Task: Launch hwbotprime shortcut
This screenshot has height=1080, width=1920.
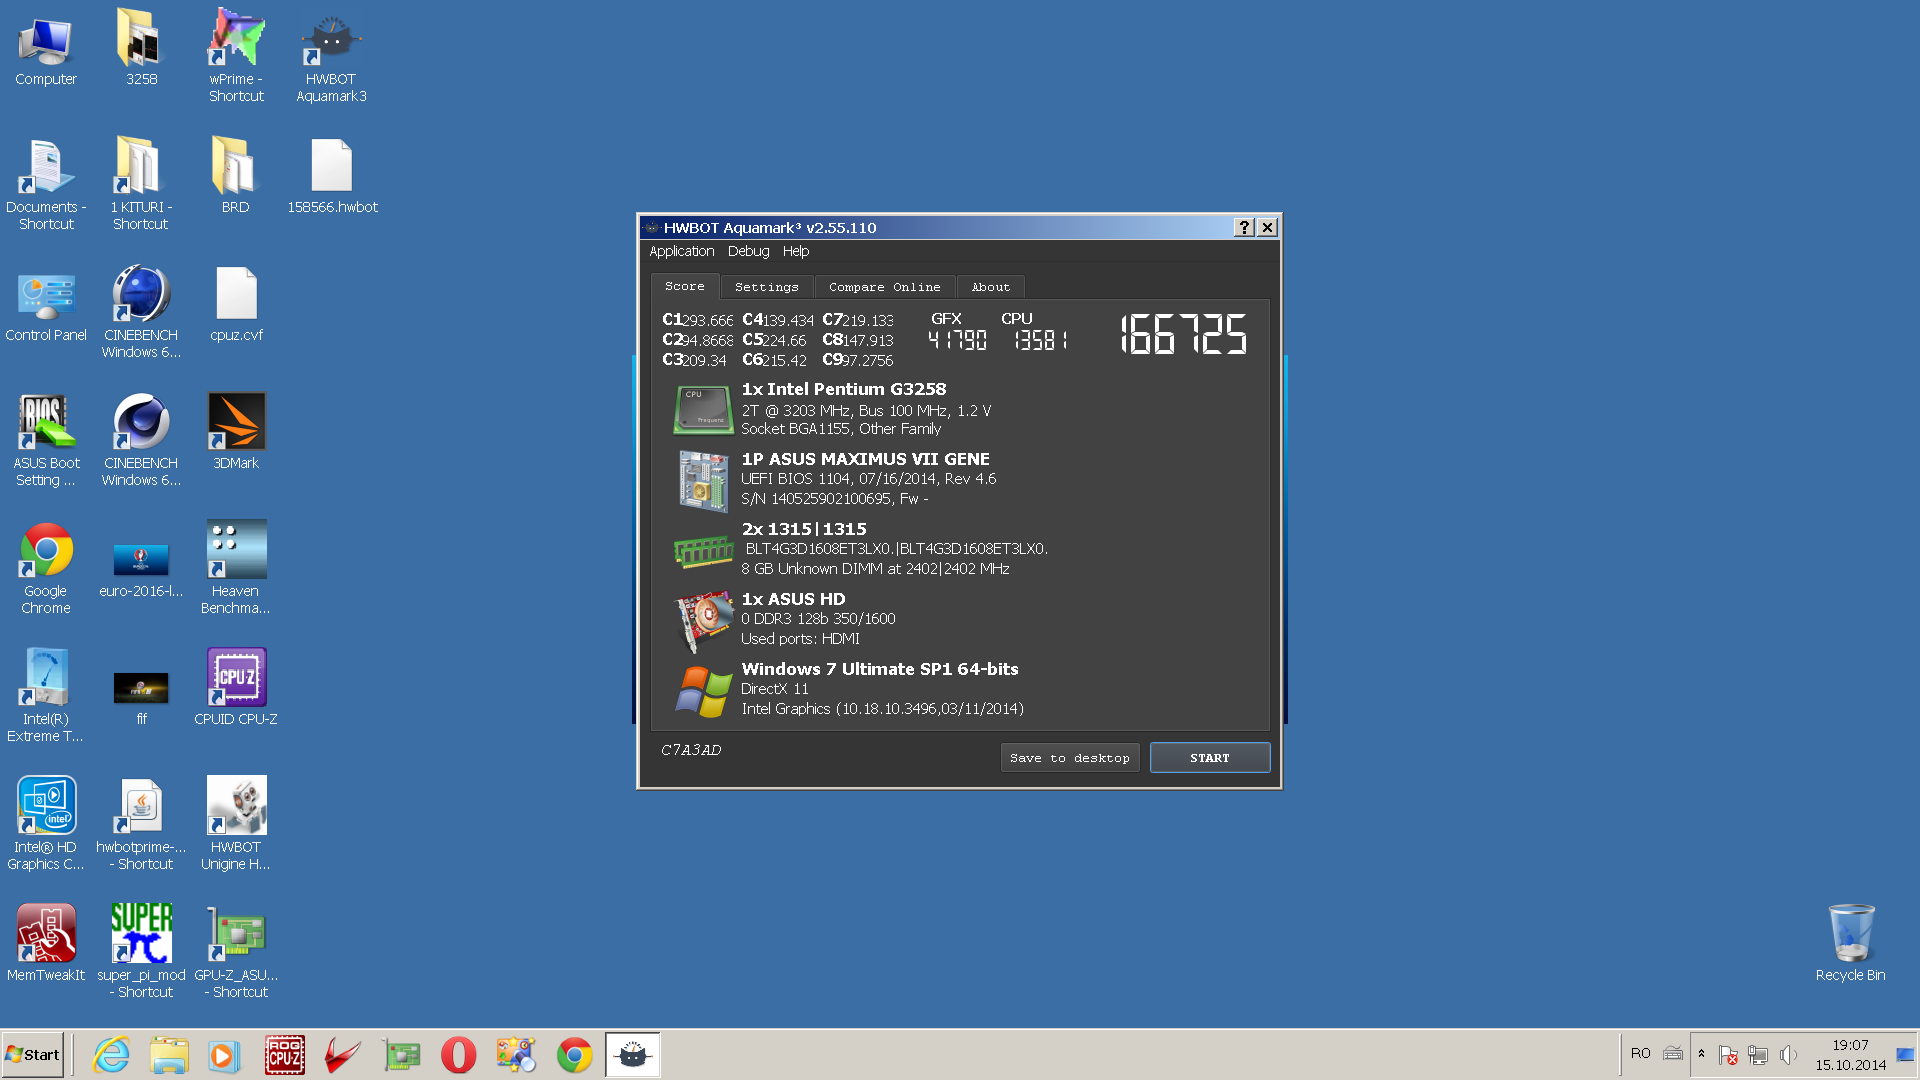Action: coord(141,824)
